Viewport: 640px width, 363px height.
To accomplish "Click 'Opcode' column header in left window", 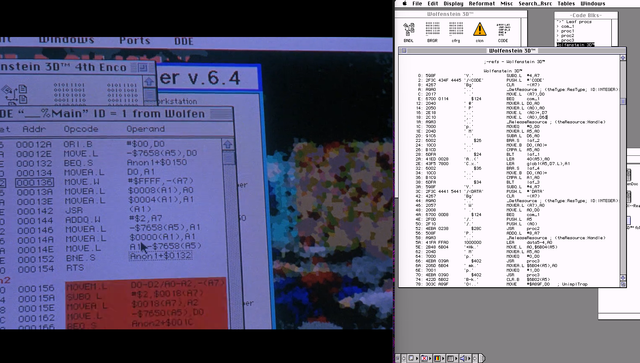I will click(x=81, y=129).
